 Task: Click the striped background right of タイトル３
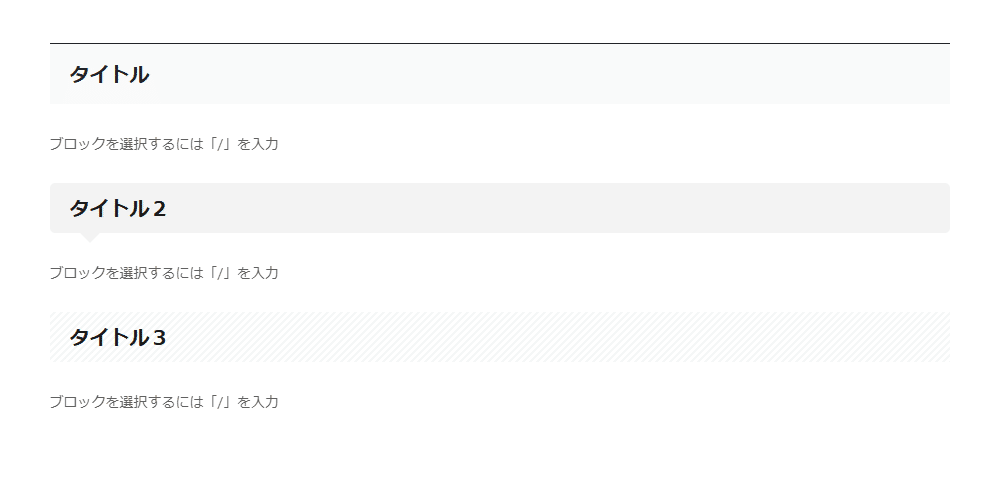pyautogui.click(x=600, y=337)
